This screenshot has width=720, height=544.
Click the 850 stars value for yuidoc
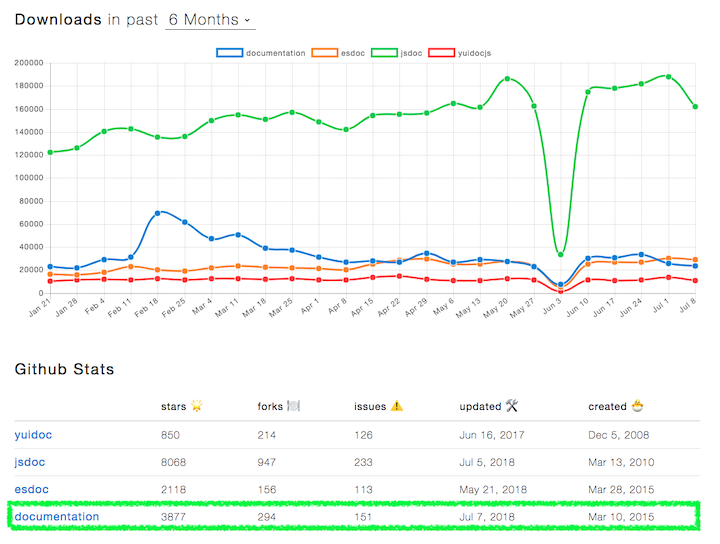pyautogui.click(x=170, y=435)
